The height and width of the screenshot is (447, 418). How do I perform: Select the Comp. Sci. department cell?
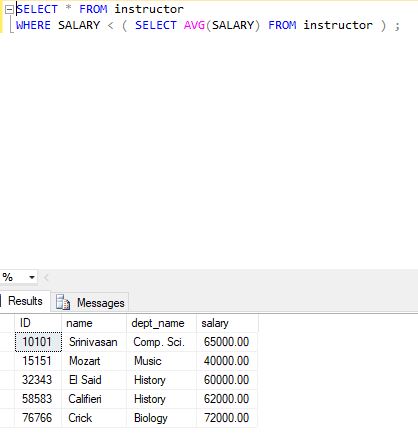pos(161,342)
